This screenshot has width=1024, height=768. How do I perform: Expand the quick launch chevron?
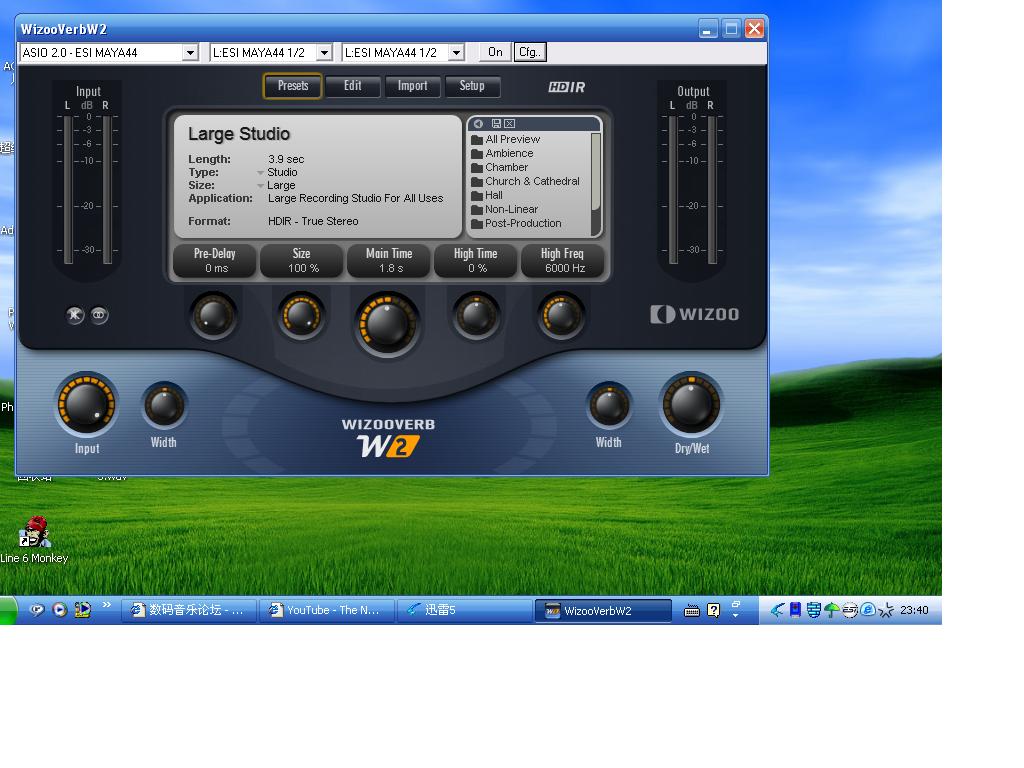[x=106, y=605]
